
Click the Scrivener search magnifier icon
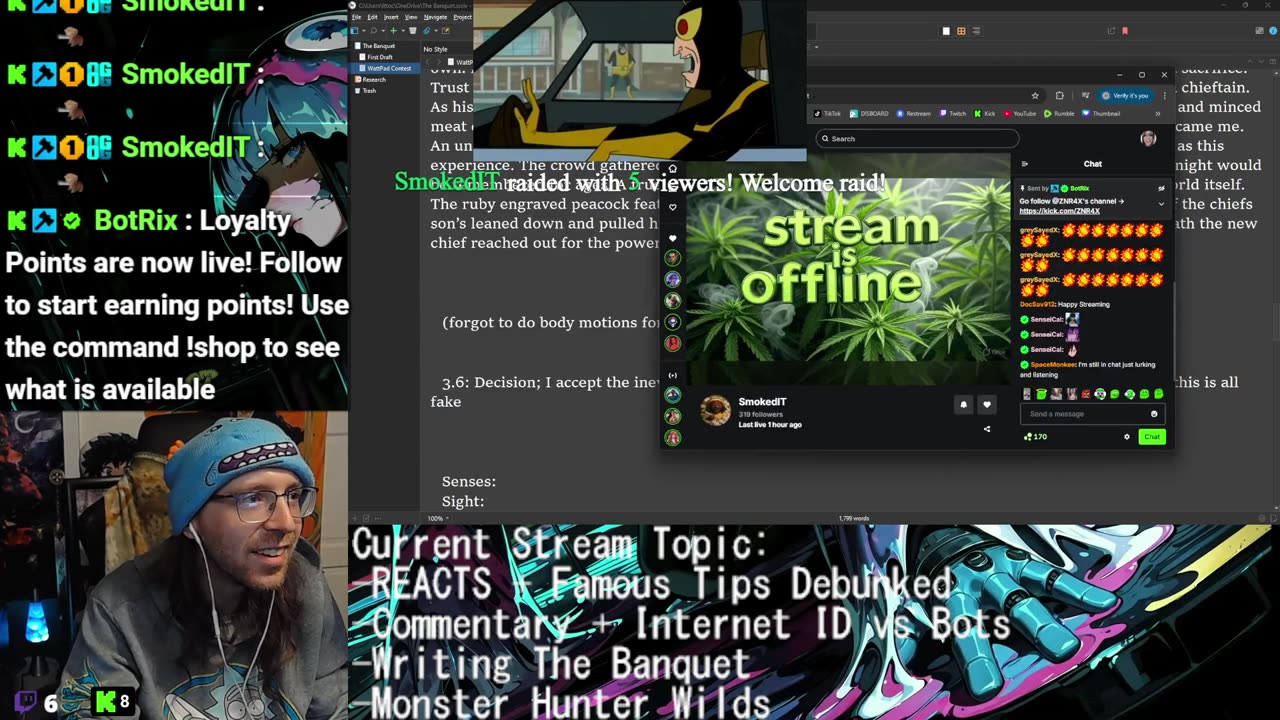coord(374,30)
